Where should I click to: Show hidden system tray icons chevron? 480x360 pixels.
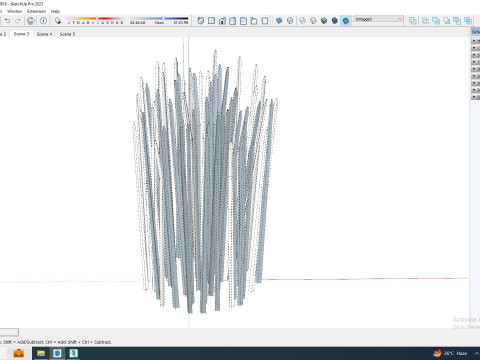tap(477, 353)
